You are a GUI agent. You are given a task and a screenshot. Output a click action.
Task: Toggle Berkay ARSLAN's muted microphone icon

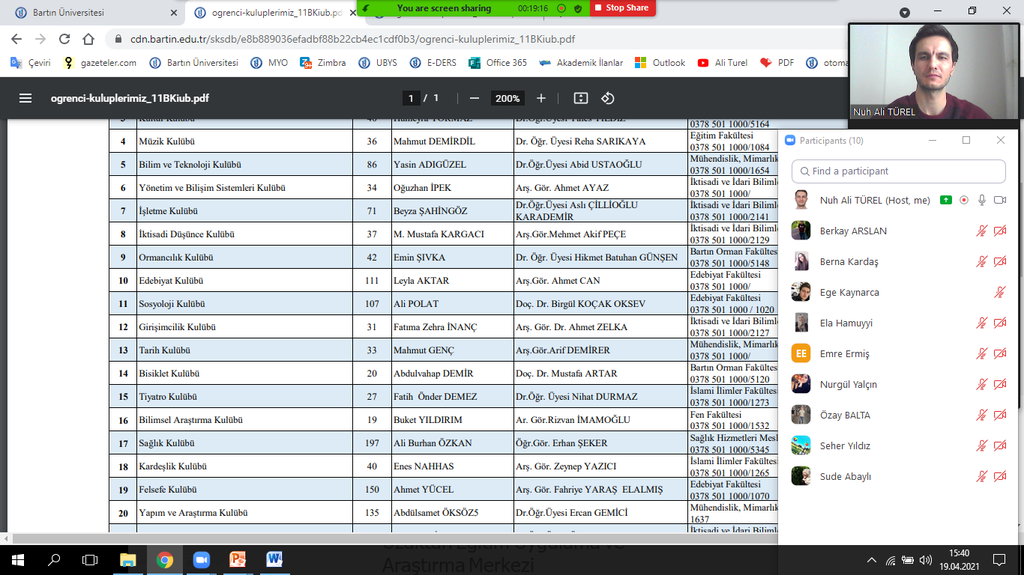(982, 231)
